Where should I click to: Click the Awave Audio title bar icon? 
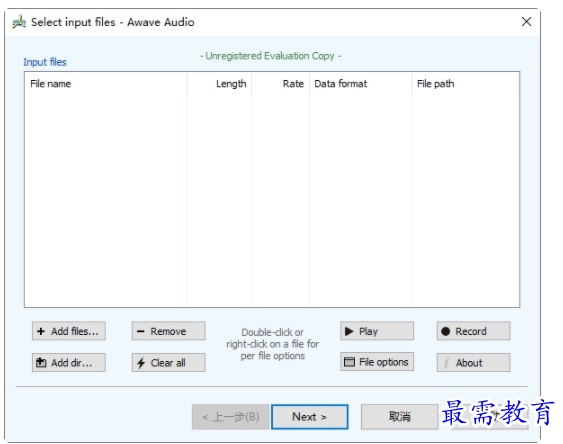[19, 22]
